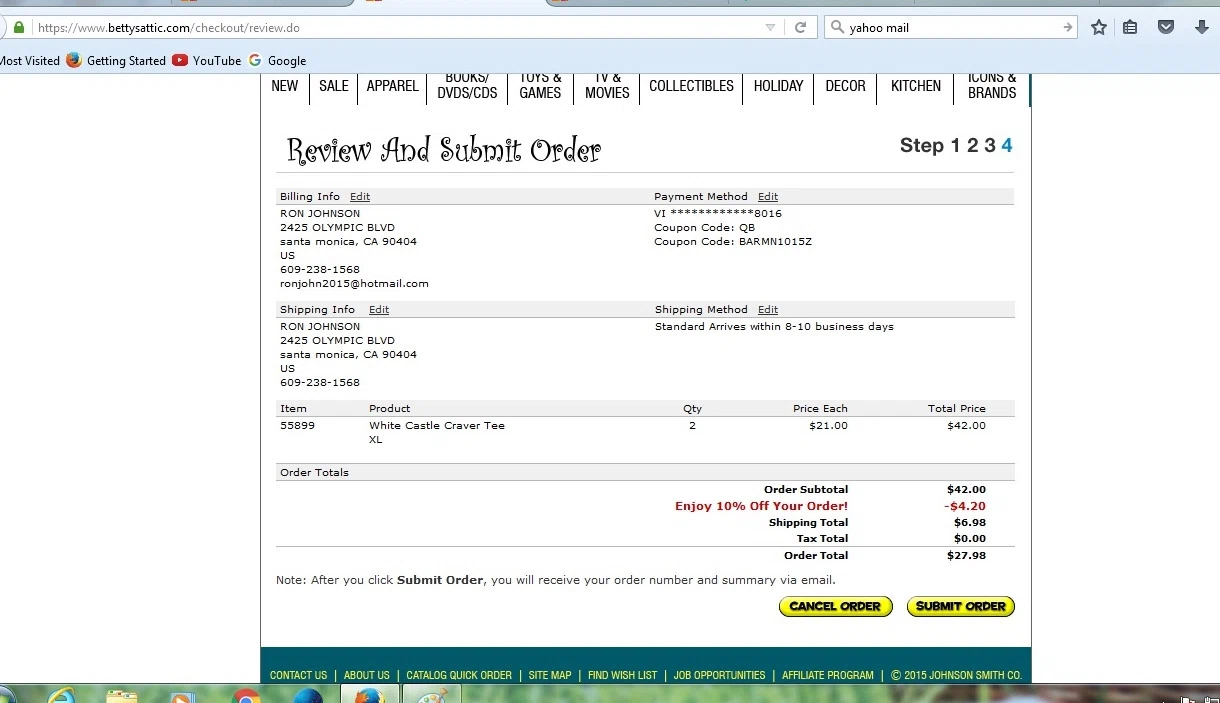Click the green padlock security icon
Viewport: 1220px width, 703px height.
coord(18,28)
